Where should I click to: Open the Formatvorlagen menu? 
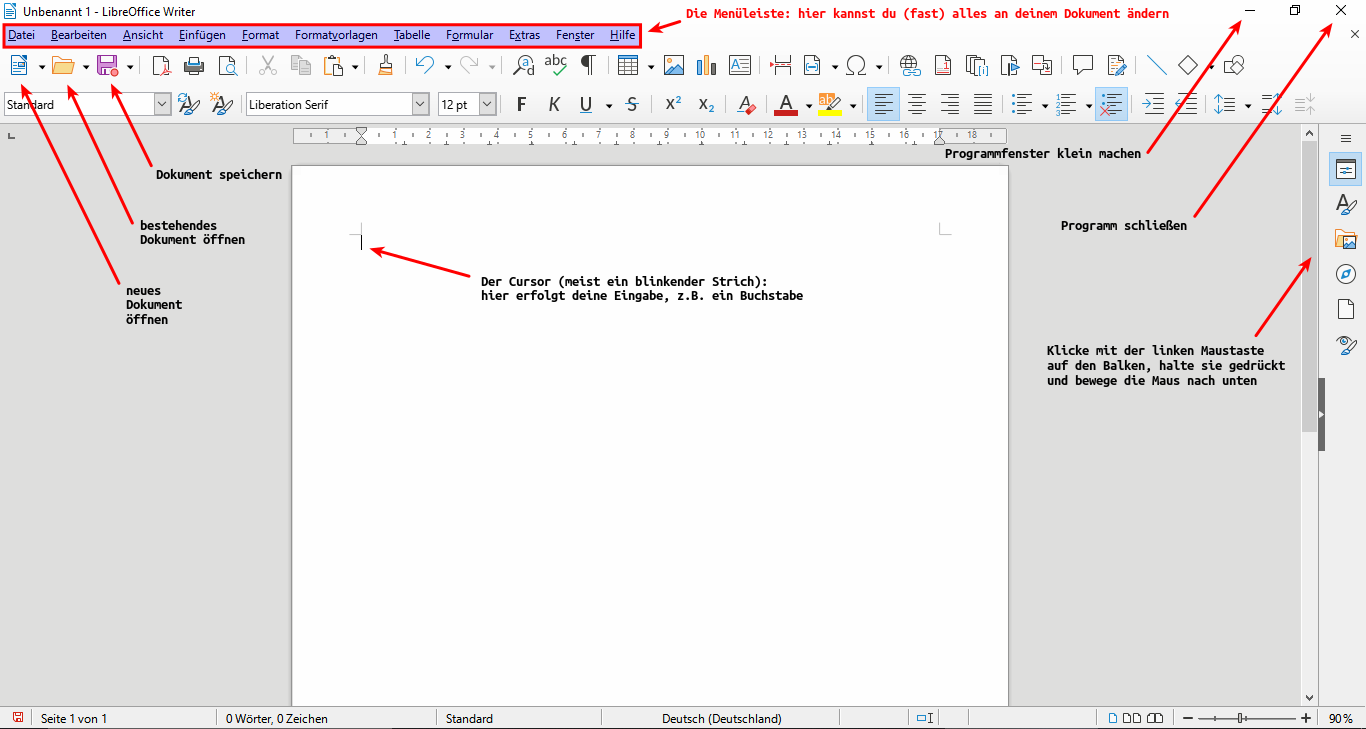pyautogui.click(x=336, y=35)
